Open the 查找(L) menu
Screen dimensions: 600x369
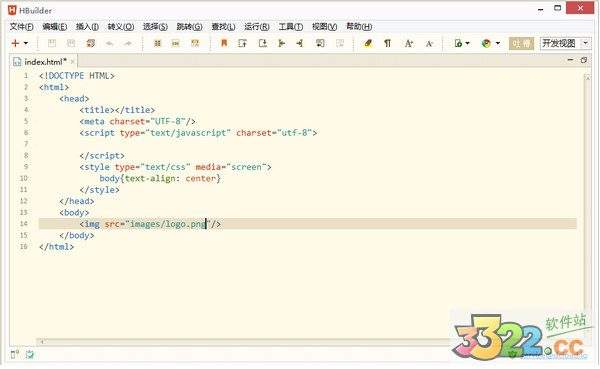[x=223, y=26]
